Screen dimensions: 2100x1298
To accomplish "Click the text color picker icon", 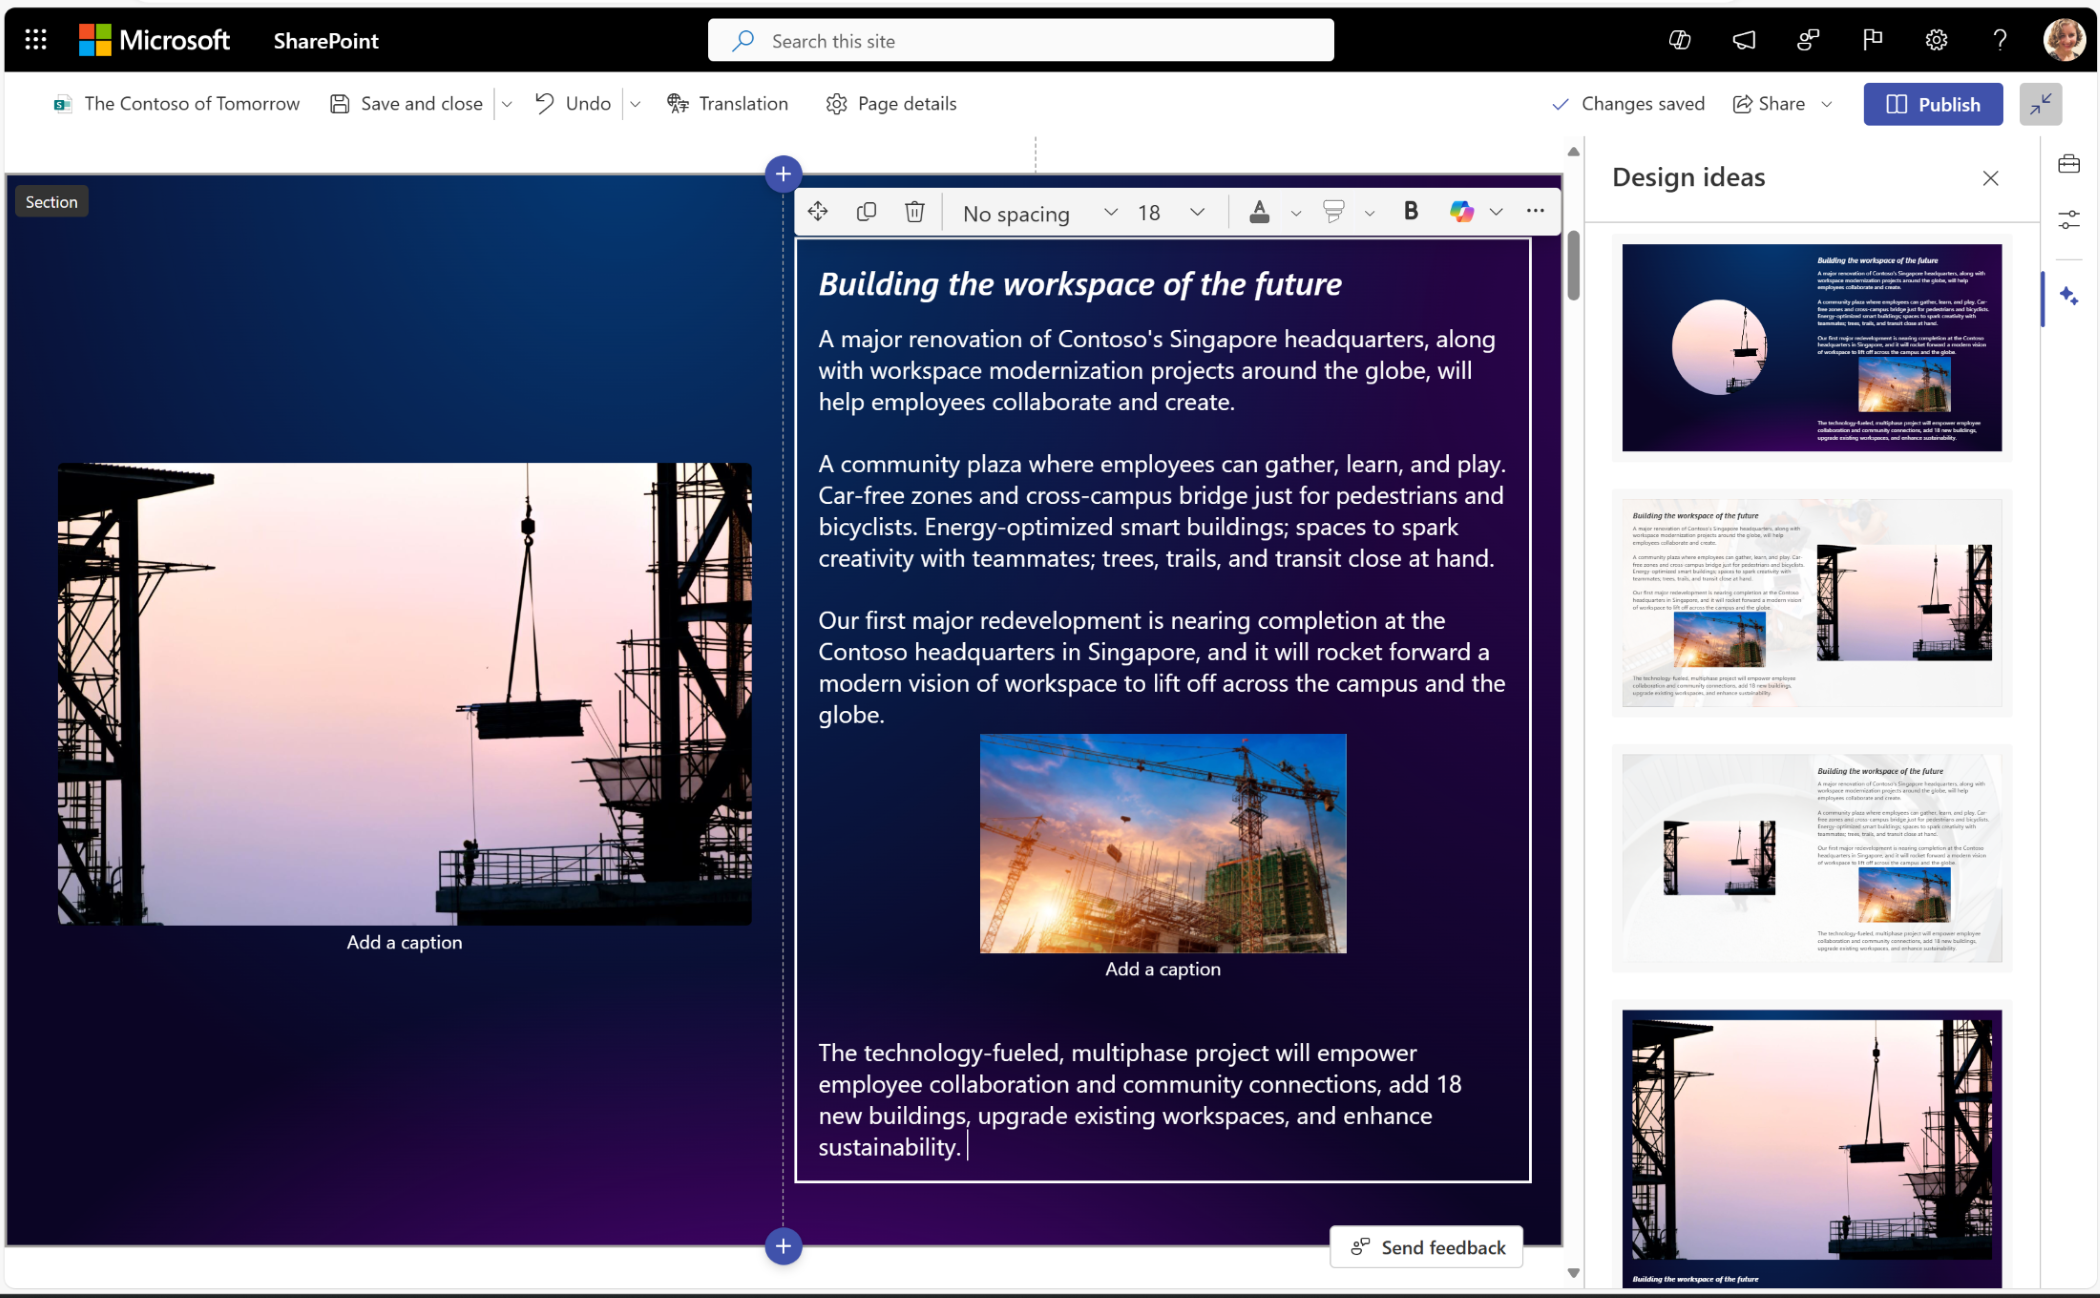I will coord(1258,210).
